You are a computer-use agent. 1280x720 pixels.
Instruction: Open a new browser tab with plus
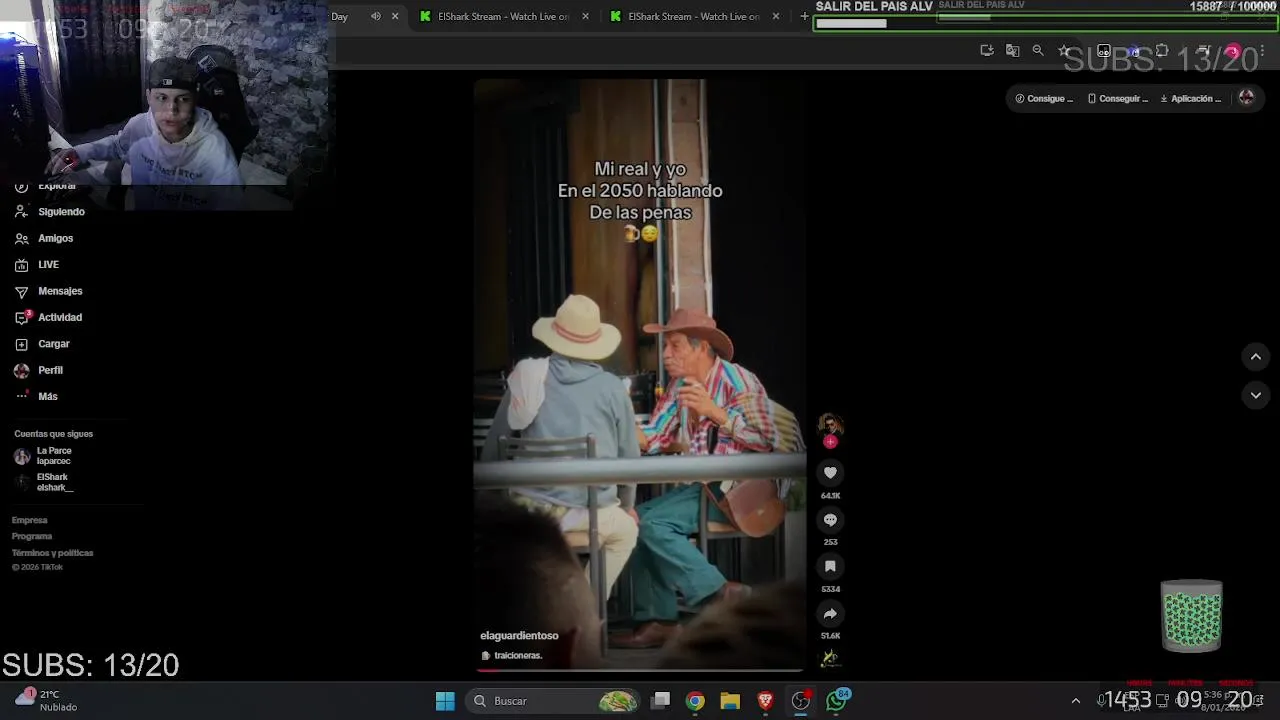pyautogui.click(x=804, y=16)
